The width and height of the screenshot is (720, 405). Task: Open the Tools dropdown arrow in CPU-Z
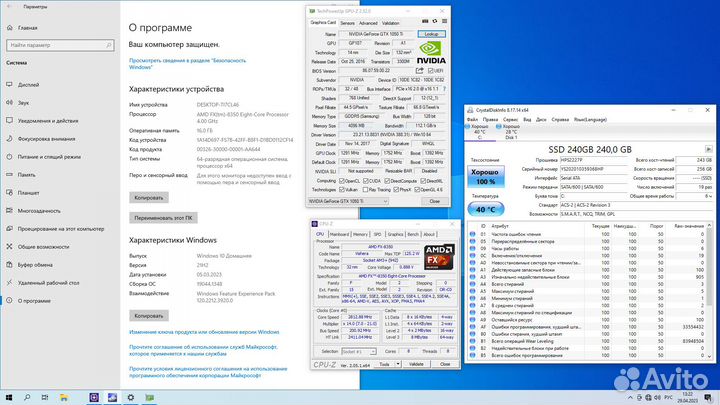pyautogui.click(x=398, y=364)
